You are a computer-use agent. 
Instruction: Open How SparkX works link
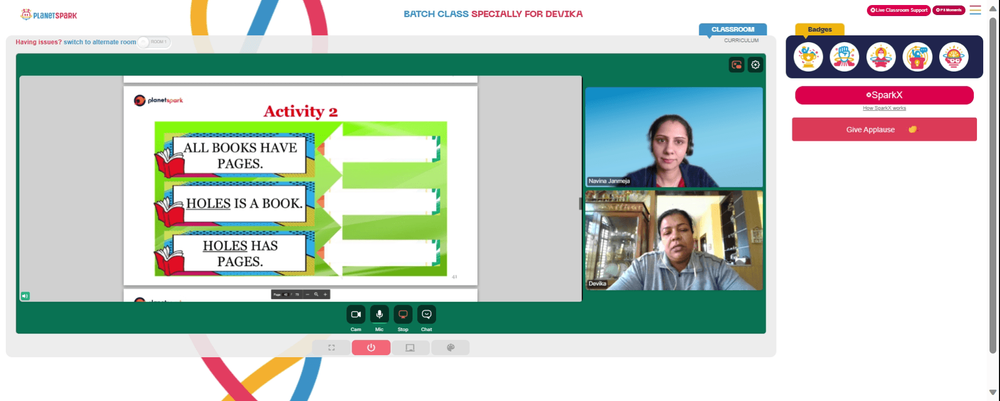(884, 108)
